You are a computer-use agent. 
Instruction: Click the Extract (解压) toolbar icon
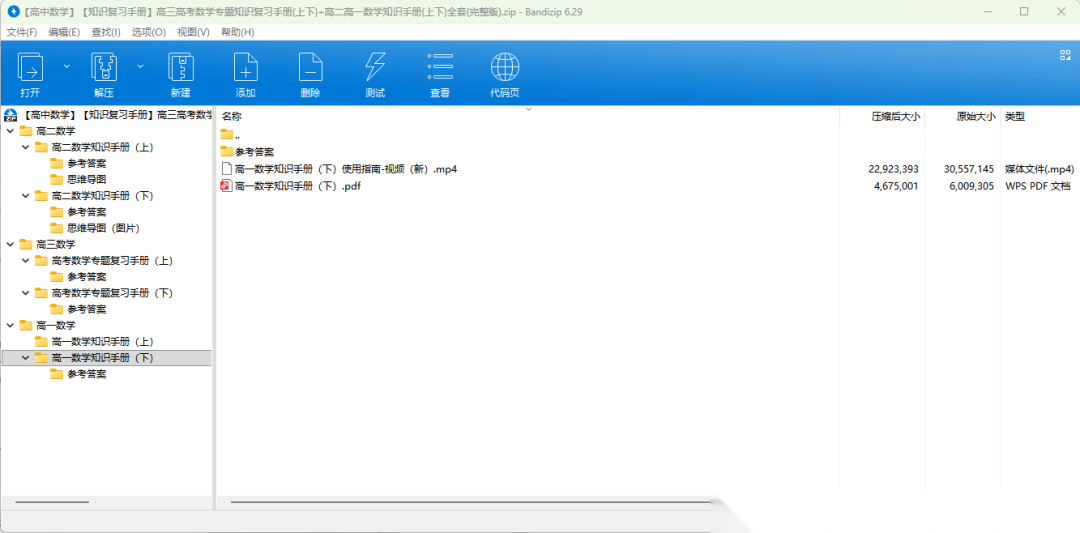tap(104, 68)
